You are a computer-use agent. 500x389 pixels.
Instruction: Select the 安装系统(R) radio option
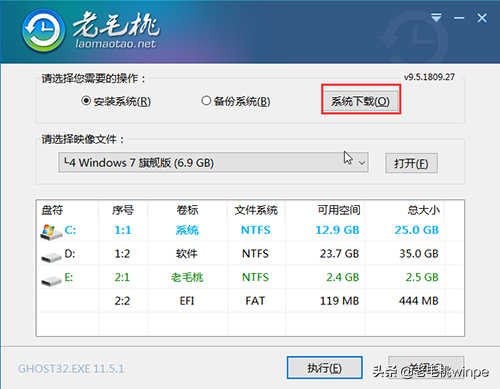[116, 101]
